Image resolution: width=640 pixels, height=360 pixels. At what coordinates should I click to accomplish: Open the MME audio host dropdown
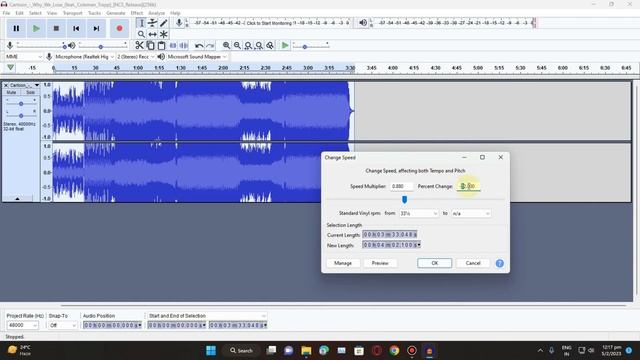(24, 57)
